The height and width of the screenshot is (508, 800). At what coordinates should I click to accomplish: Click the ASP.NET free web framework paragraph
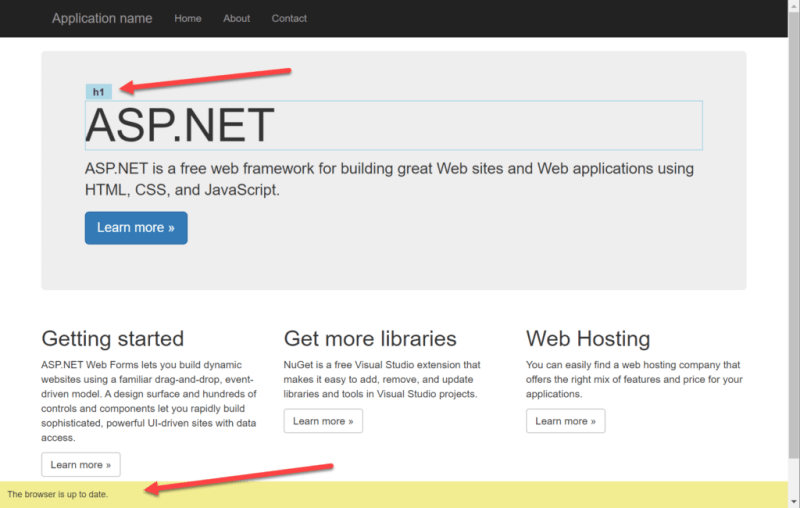(389, 179)
